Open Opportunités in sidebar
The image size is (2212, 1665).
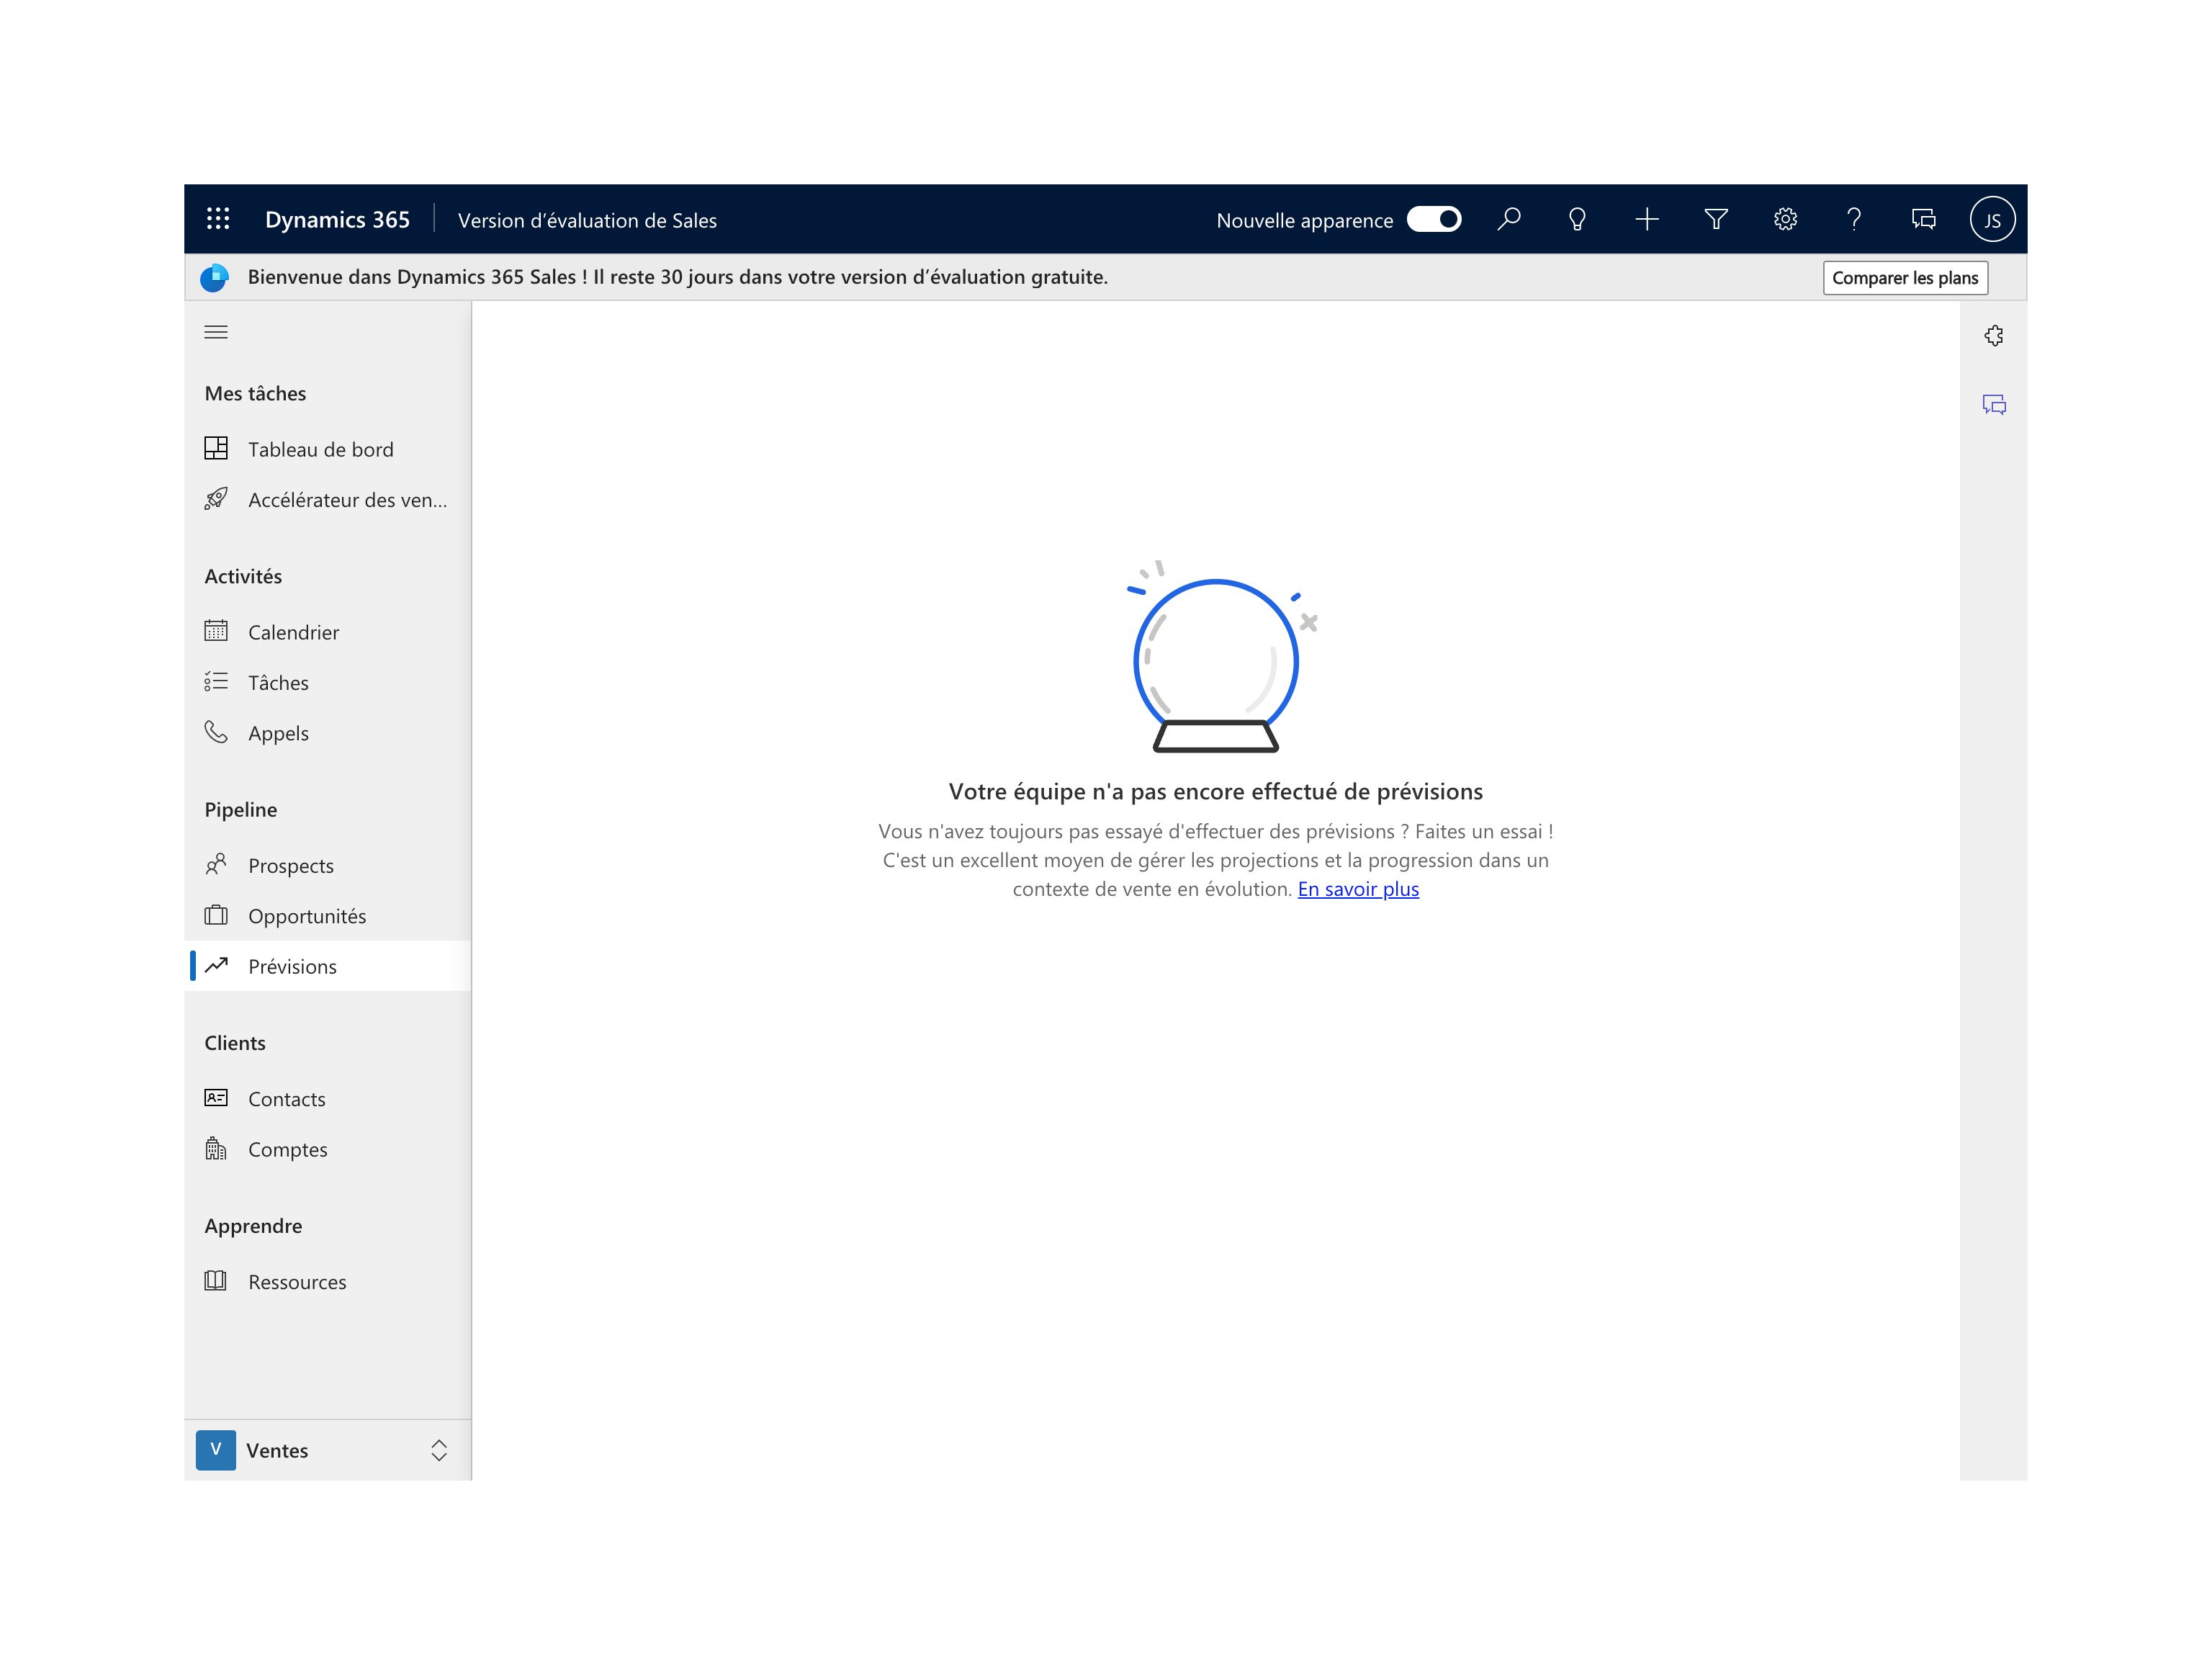[328, 916]
